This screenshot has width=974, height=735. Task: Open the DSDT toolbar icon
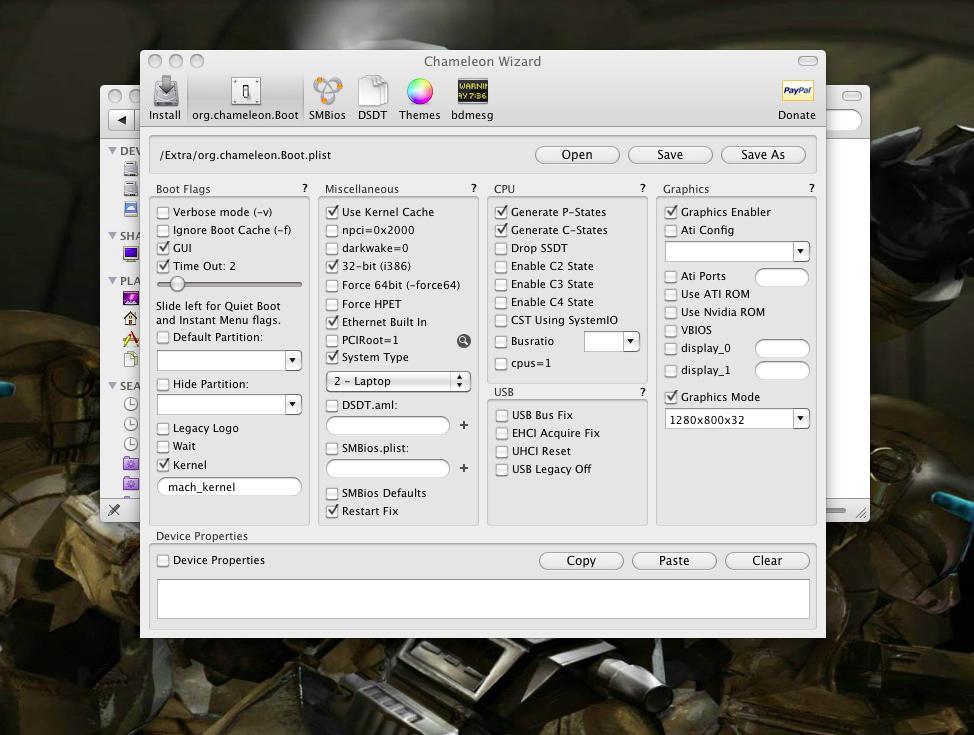pyautogui.click(x=372, y=93)
